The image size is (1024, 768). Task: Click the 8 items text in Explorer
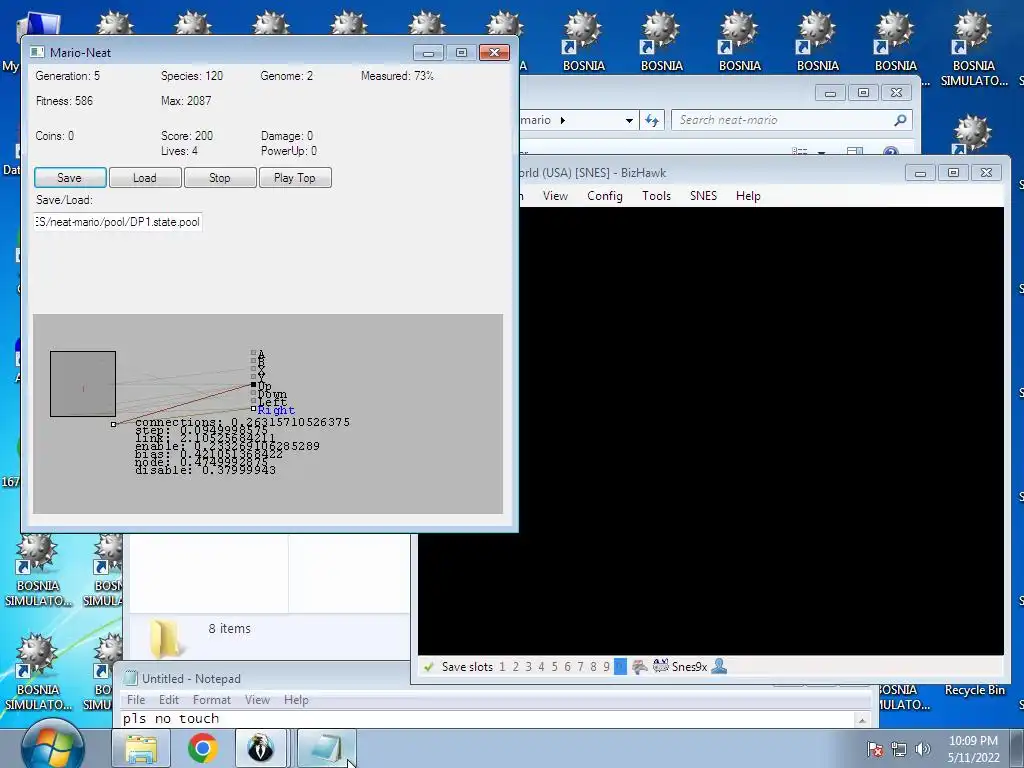(x=230, y=628)
